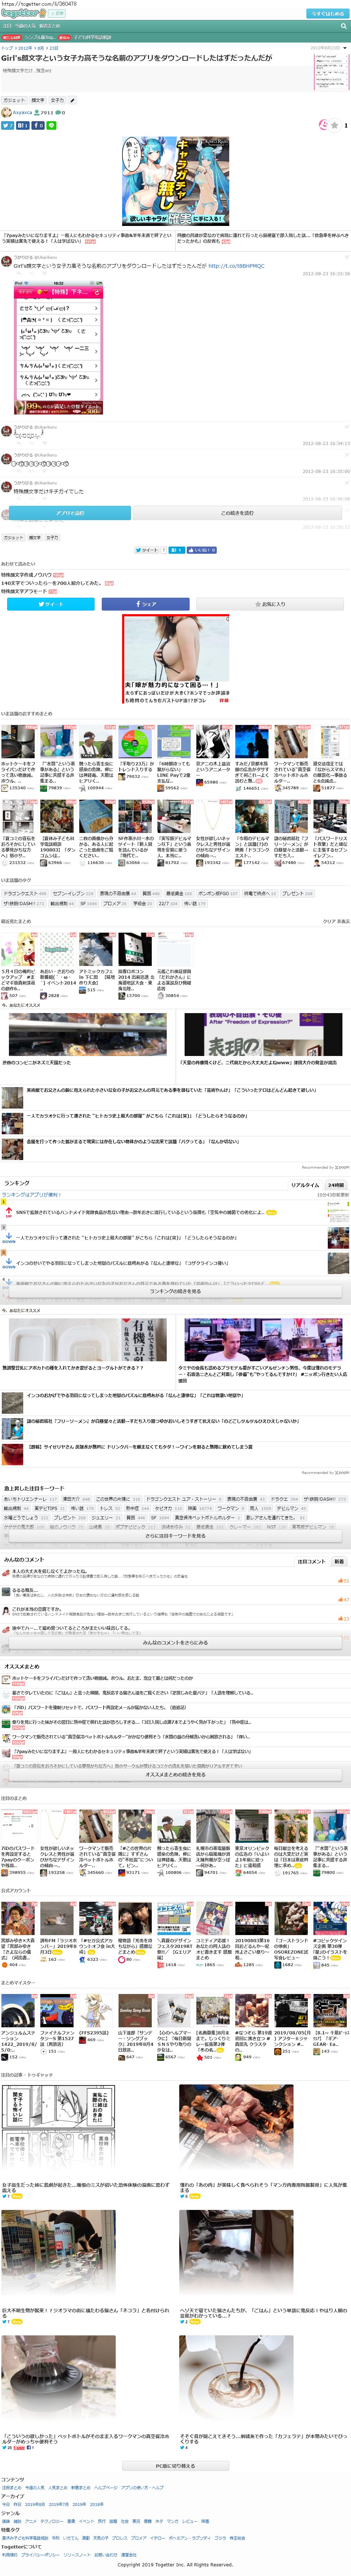Click the 表現の自由 article thumbnail
This screenshot has height=2576, width=351.
(x=263, y=1033)
